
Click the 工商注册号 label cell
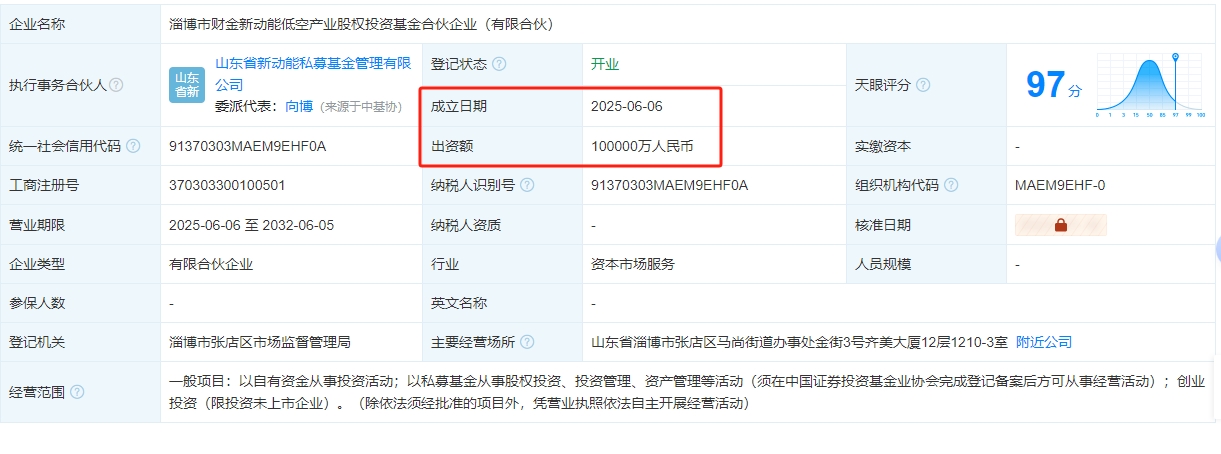click(x=80, y=185)
